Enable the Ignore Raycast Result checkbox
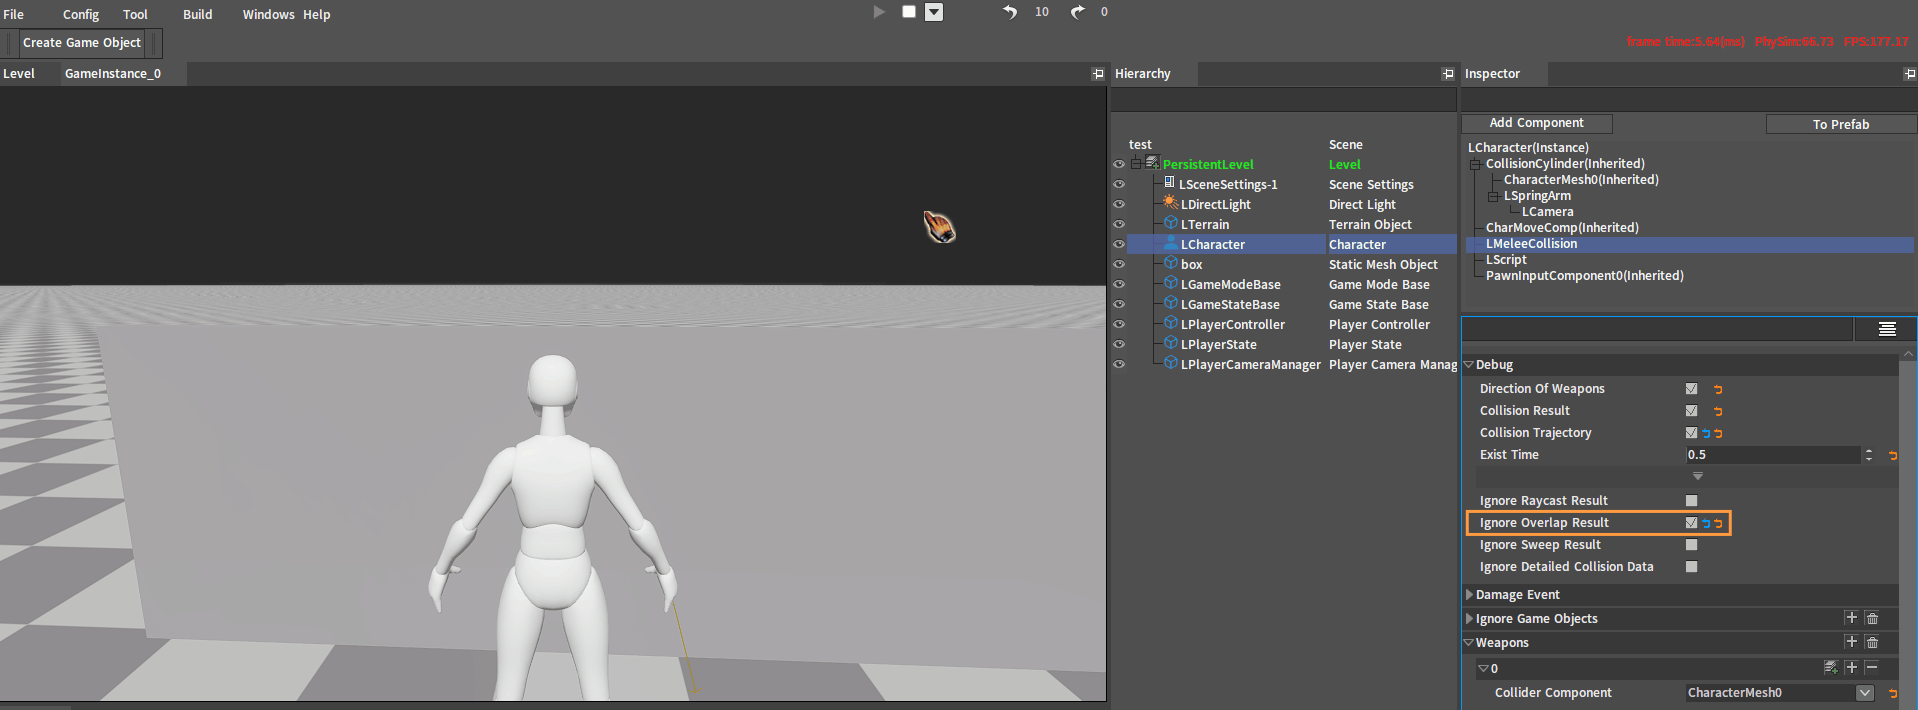The height and width of the screenshot is (710, 1918). pyautogui.click(x=1691, y=500)
